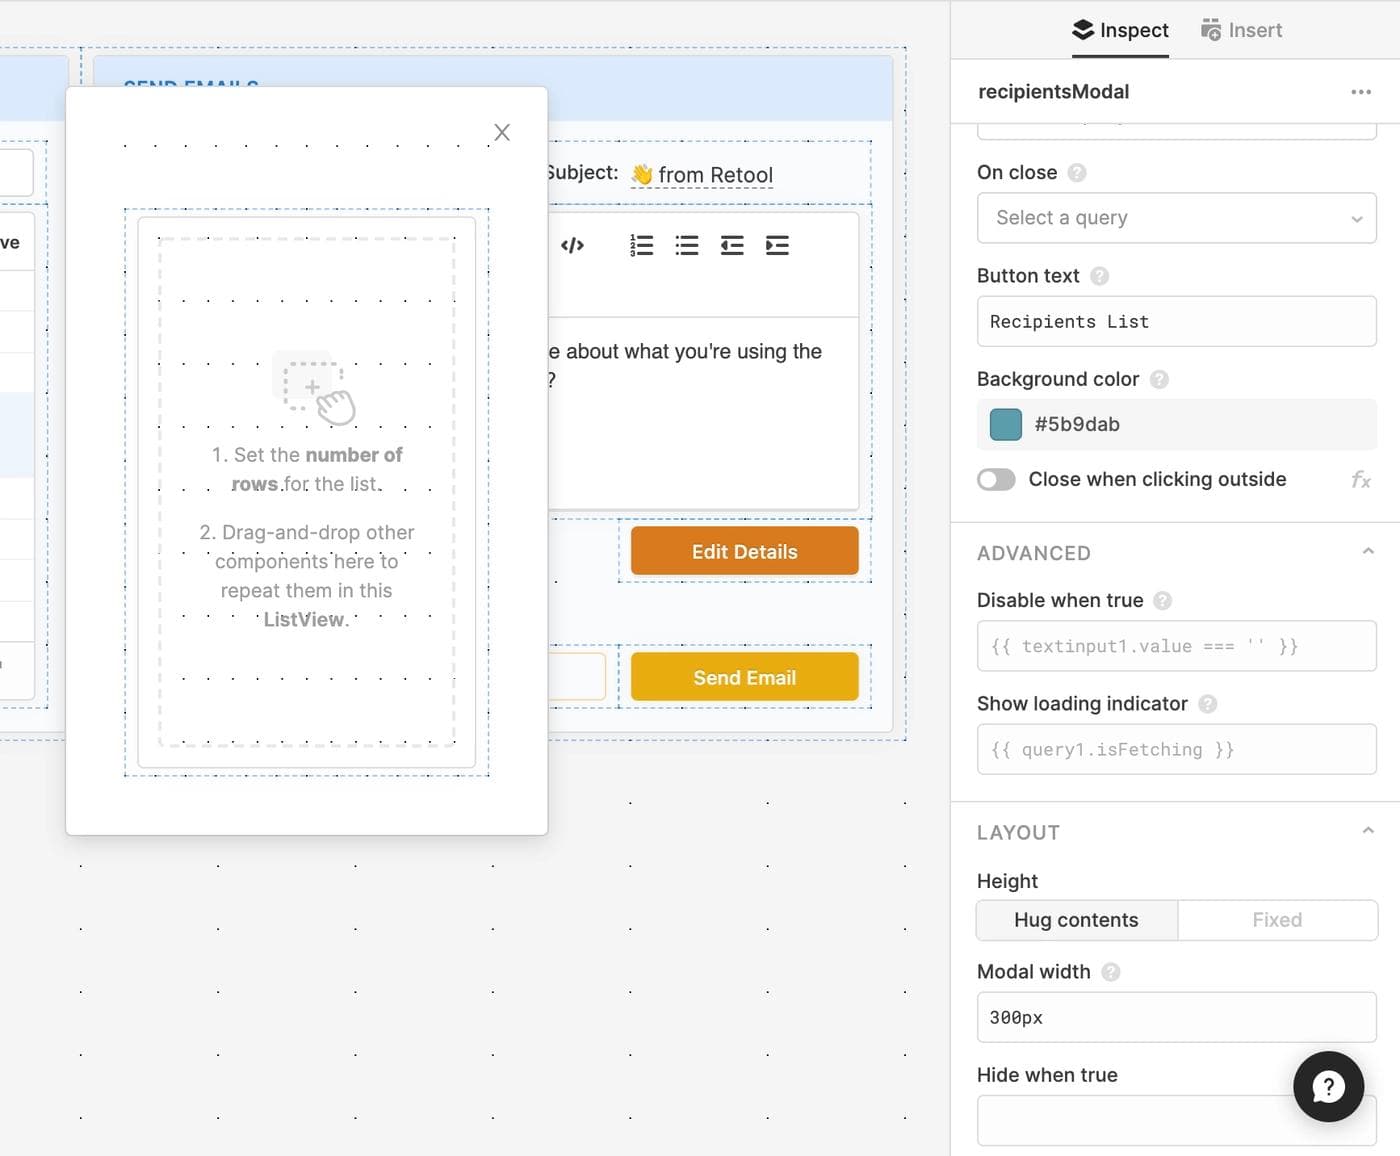Switch to the Insert tab
This screenshot has width=1400, height=1156.
1241,30
